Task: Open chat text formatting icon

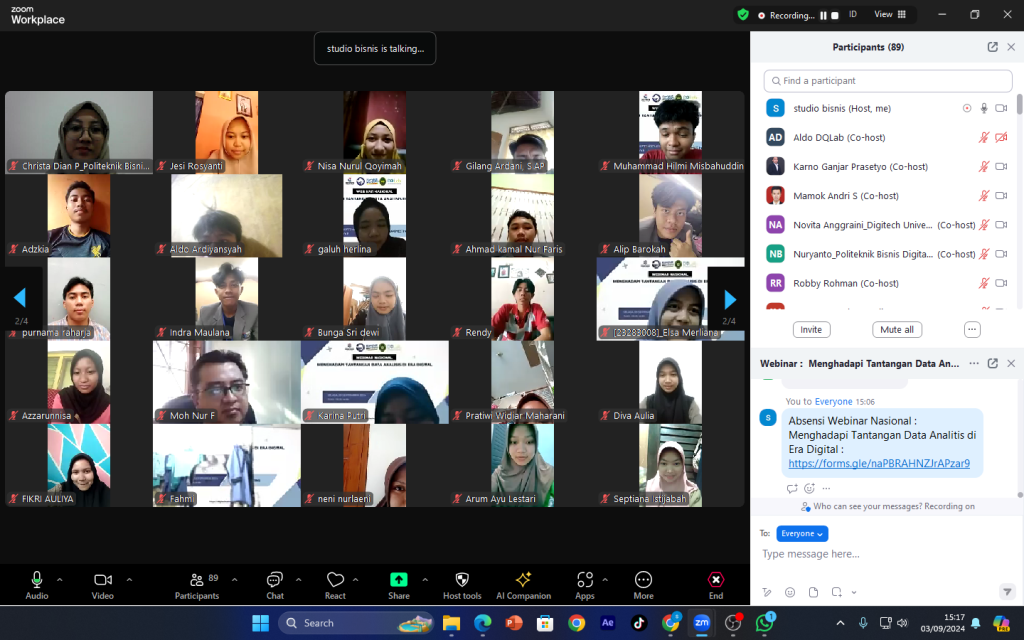Action: 767,592
